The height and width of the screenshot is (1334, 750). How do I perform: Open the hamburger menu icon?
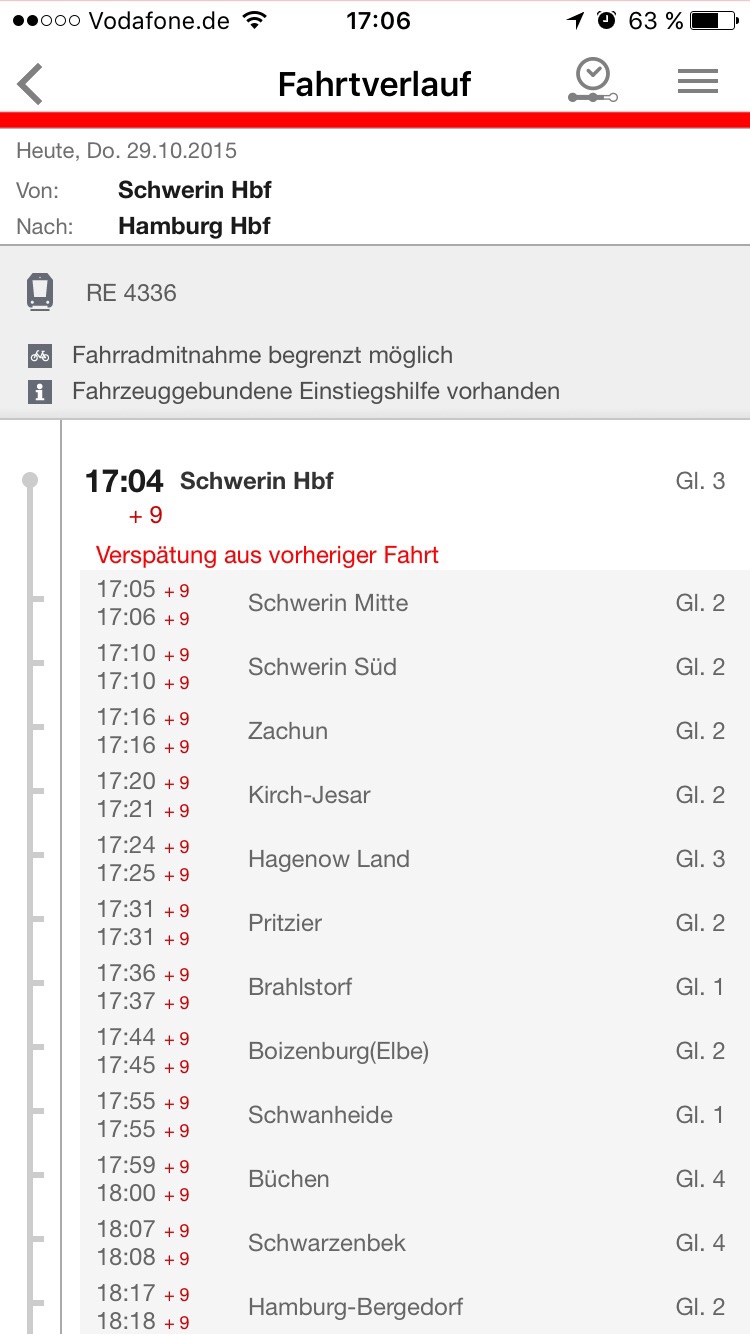[698, 82]
